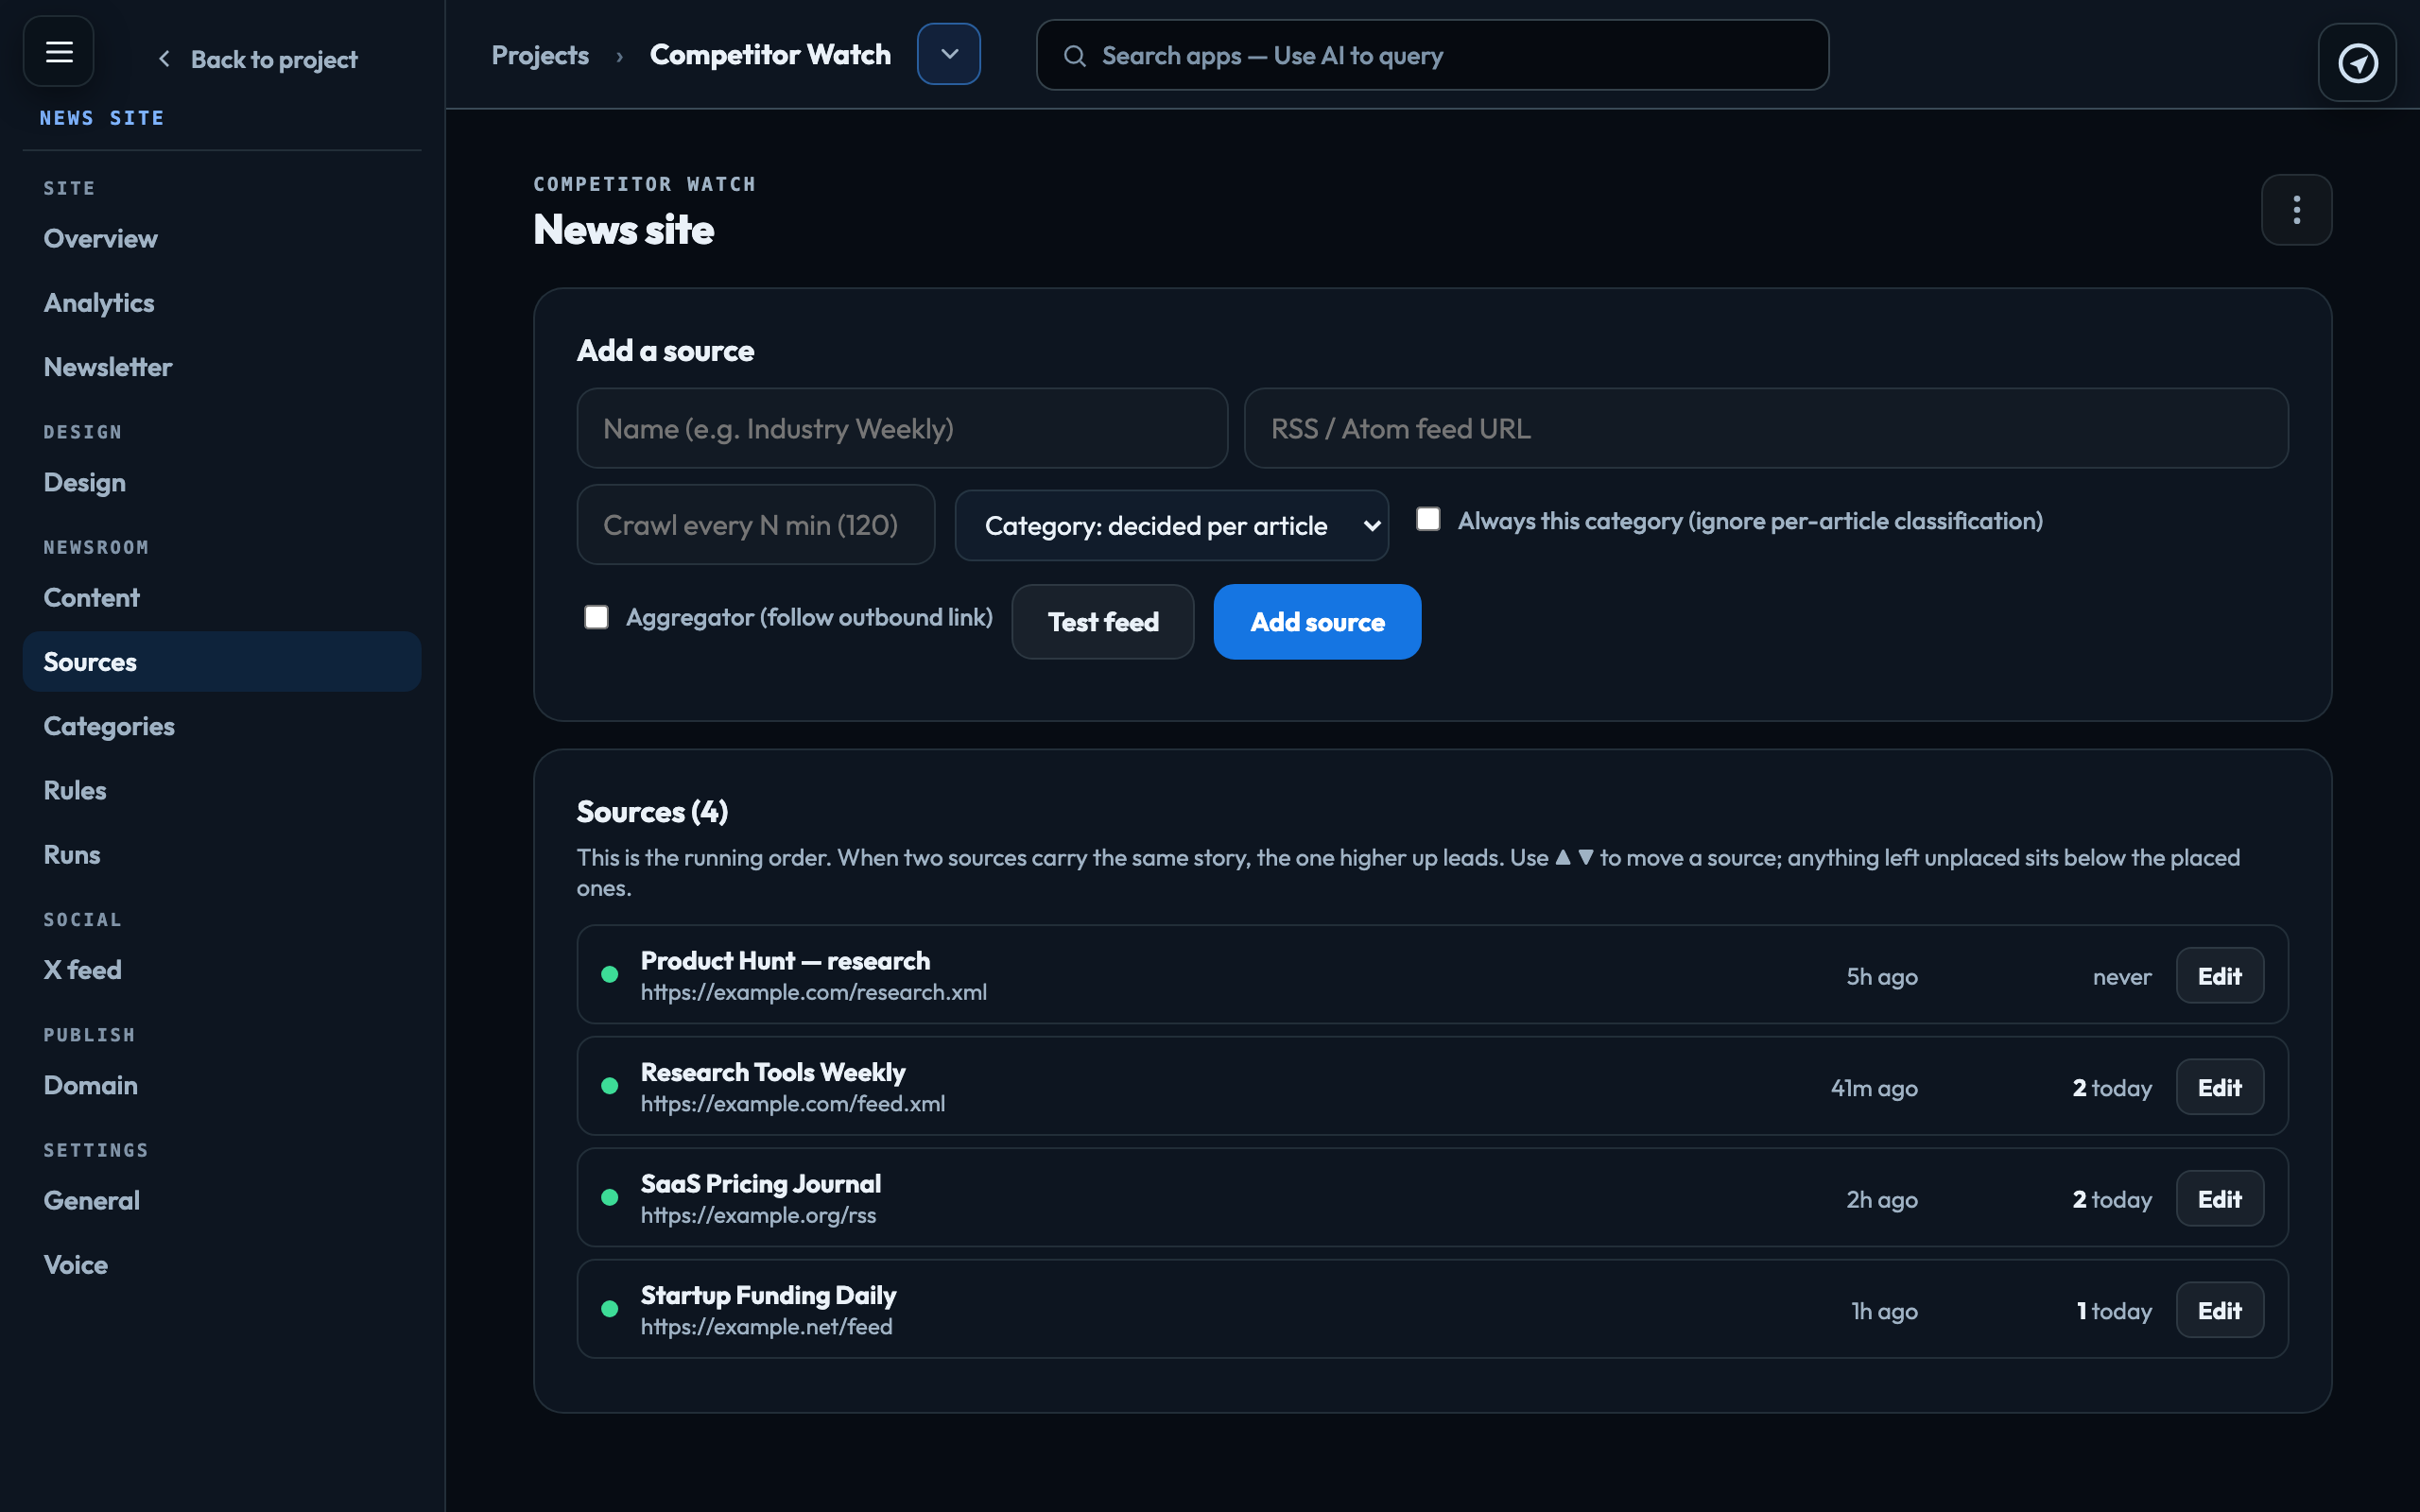
Task: Click the Test feed button
Action: [x=1102, y=622]
